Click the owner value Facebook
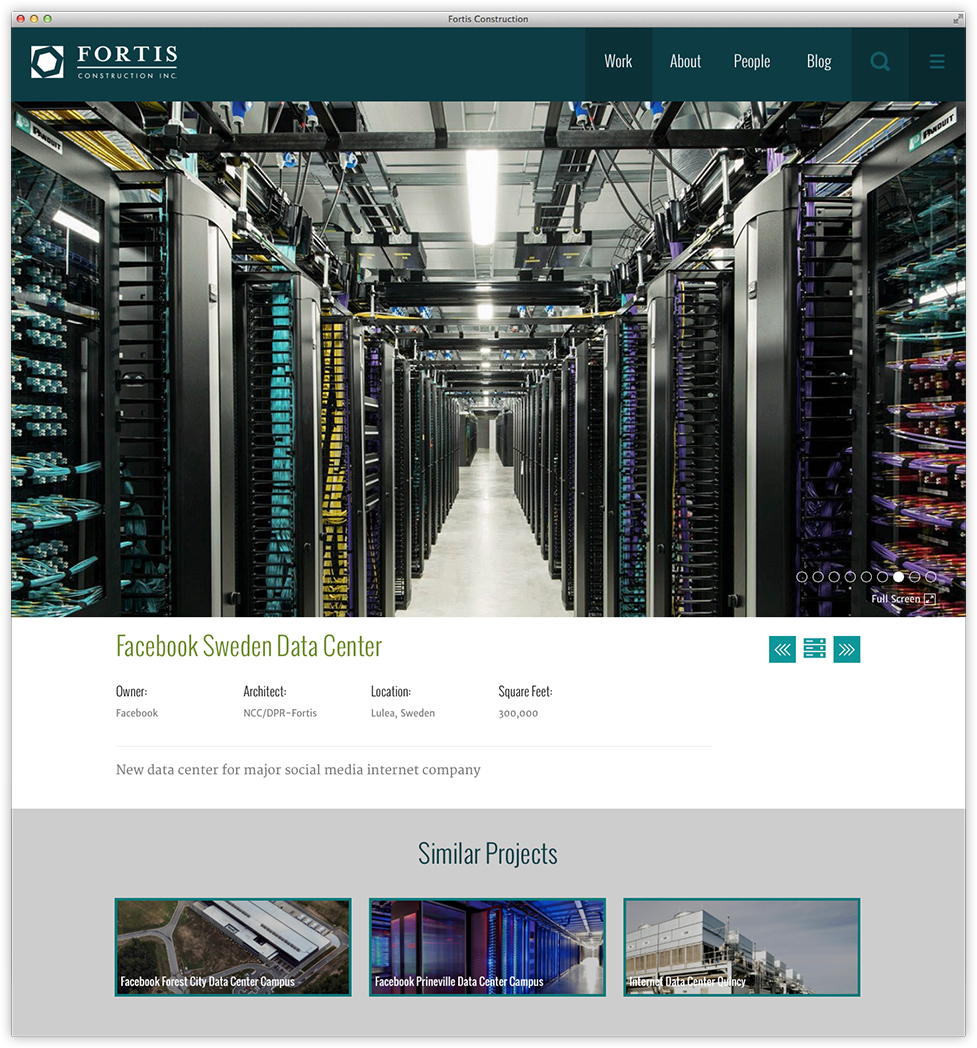The image size is (977, 1048). coord(137,713)
